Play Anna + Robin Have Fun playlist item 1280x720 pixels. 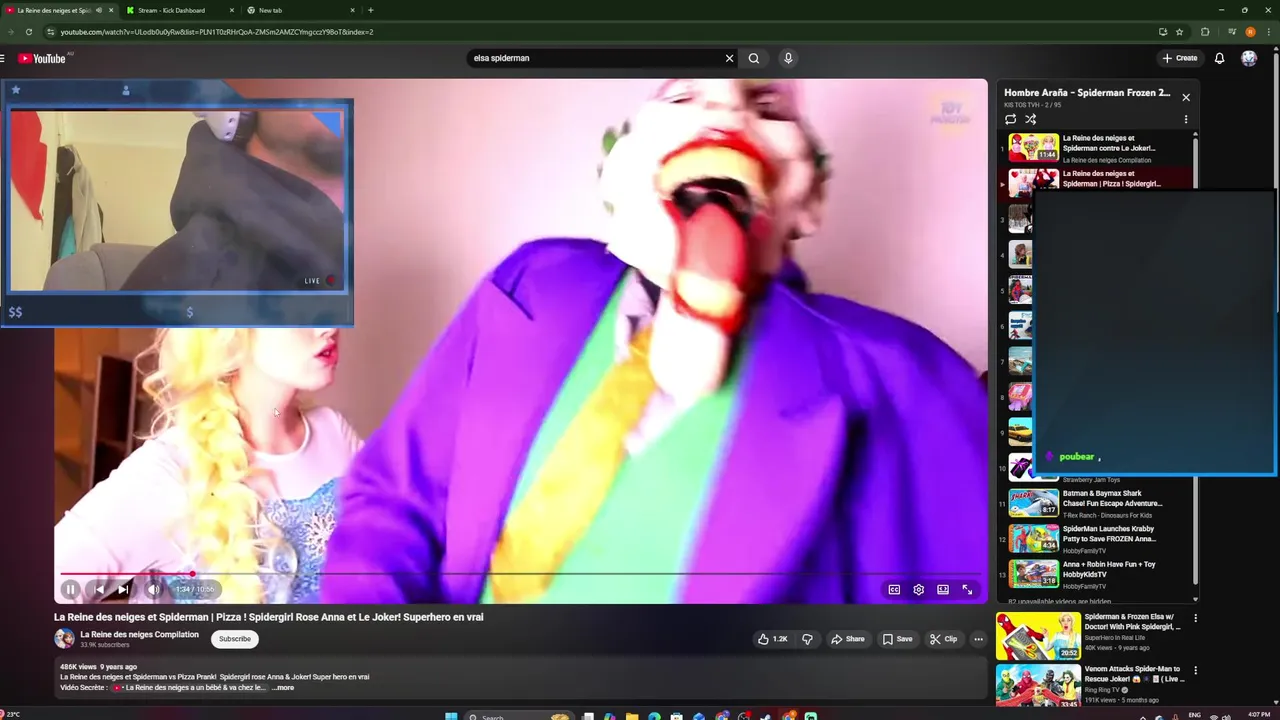(x=1096, y=574)
